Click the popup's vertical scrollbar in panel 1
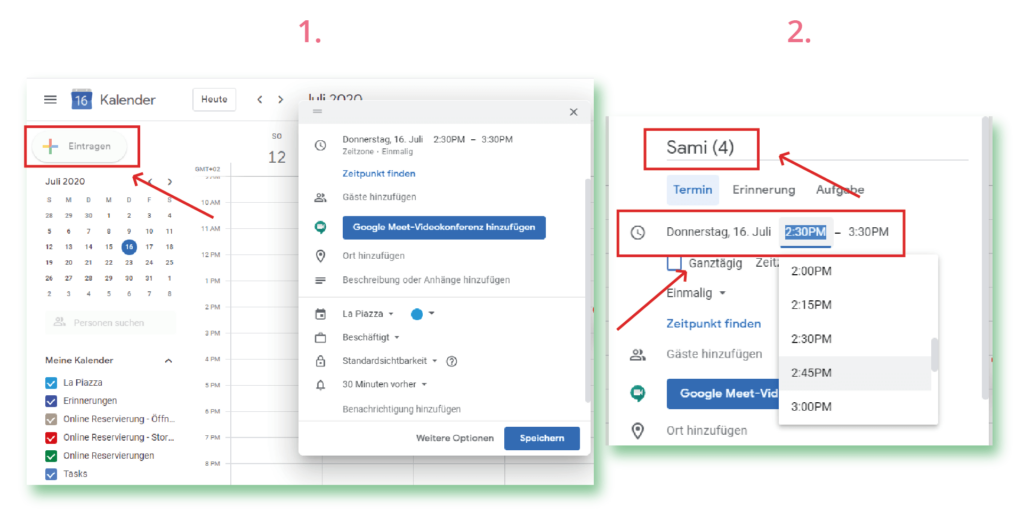Screen dimensions: 1024x510 [587, 291]
